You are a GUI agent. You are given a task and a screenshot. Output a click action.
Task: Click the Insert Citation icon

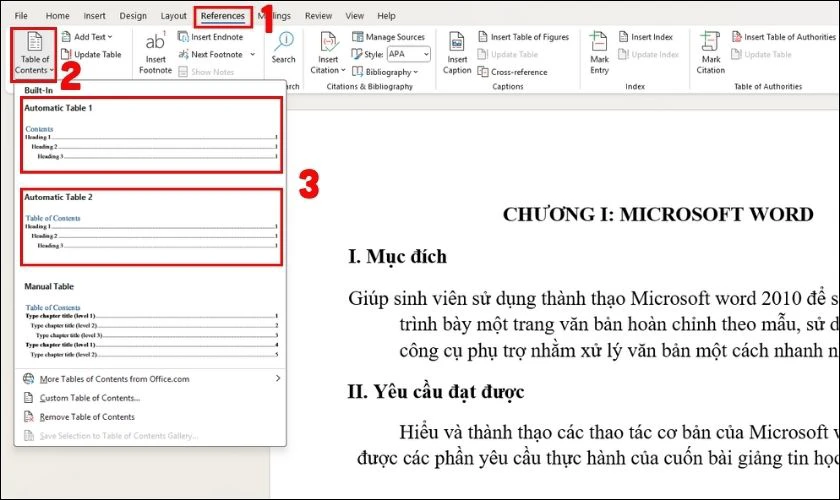point(328,42)
